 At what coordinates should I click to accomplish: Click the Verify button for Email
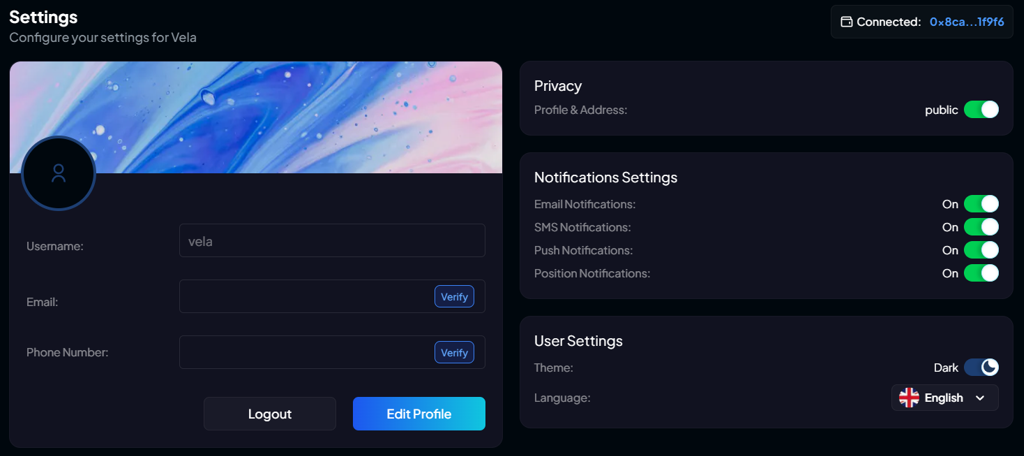454,297
